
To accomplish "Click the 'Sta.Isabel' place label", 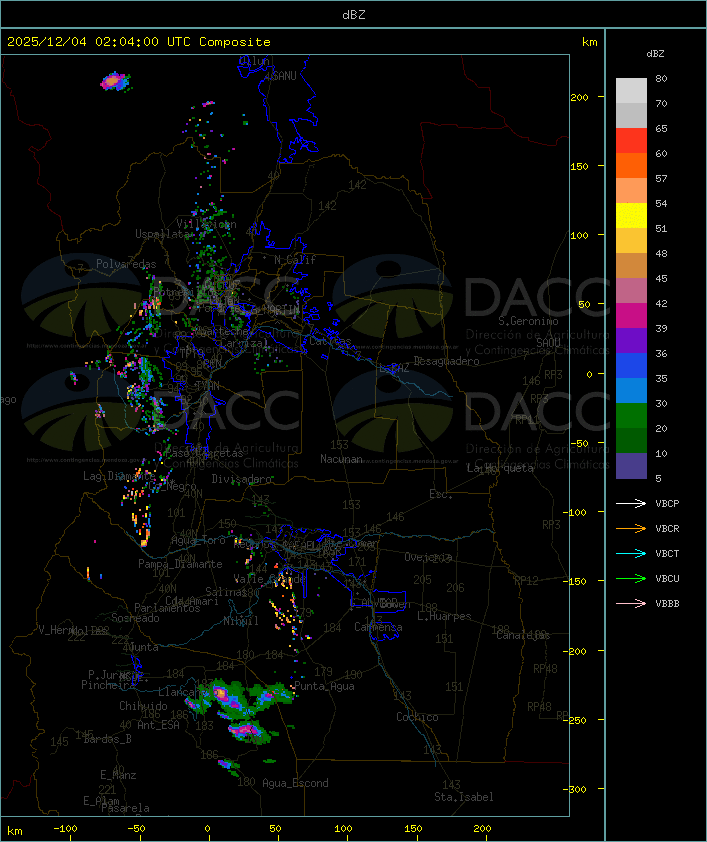I will (464, 797).
